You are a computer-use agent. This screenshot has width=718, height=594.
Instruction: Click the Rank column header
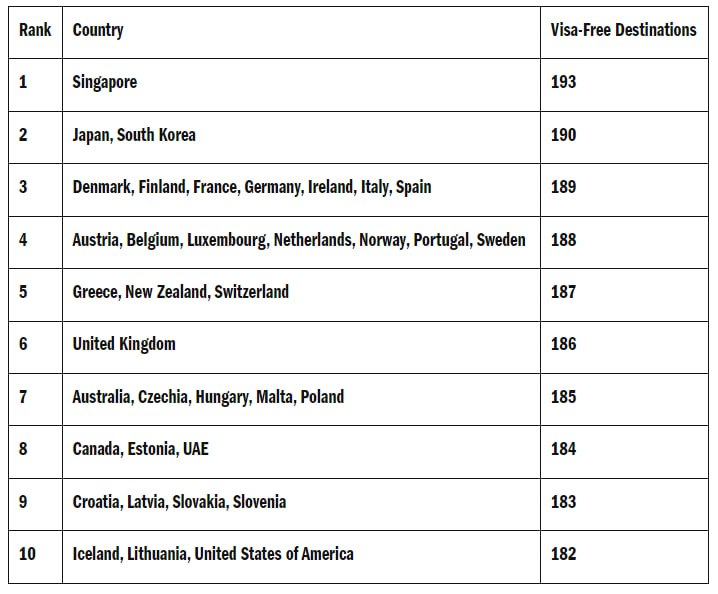(x=35, y=30)
